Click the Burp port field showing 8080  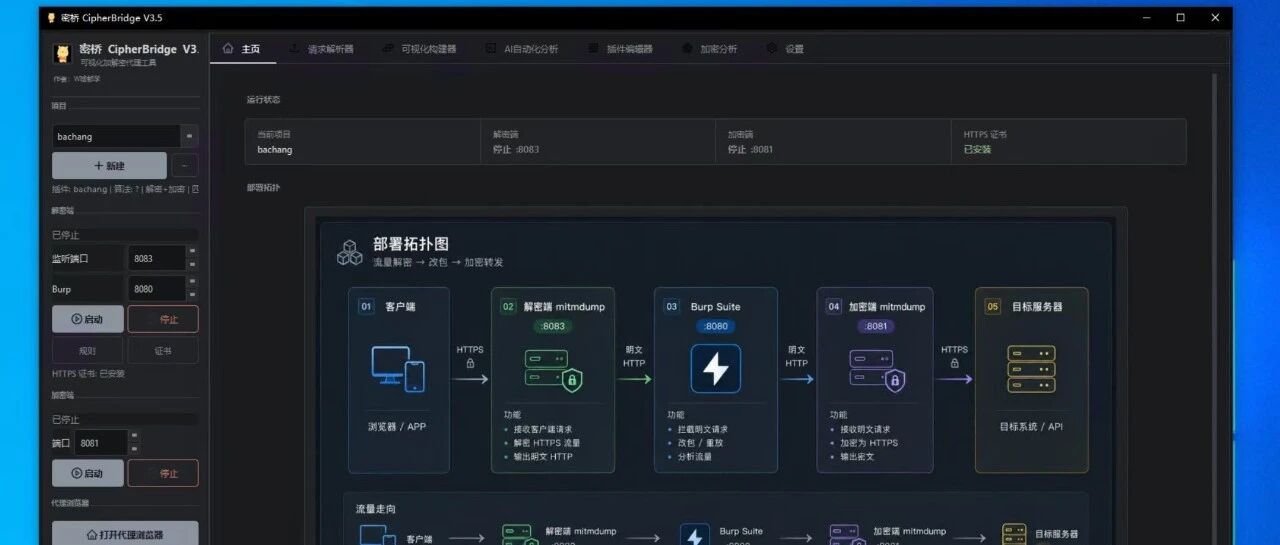(157, 289)
